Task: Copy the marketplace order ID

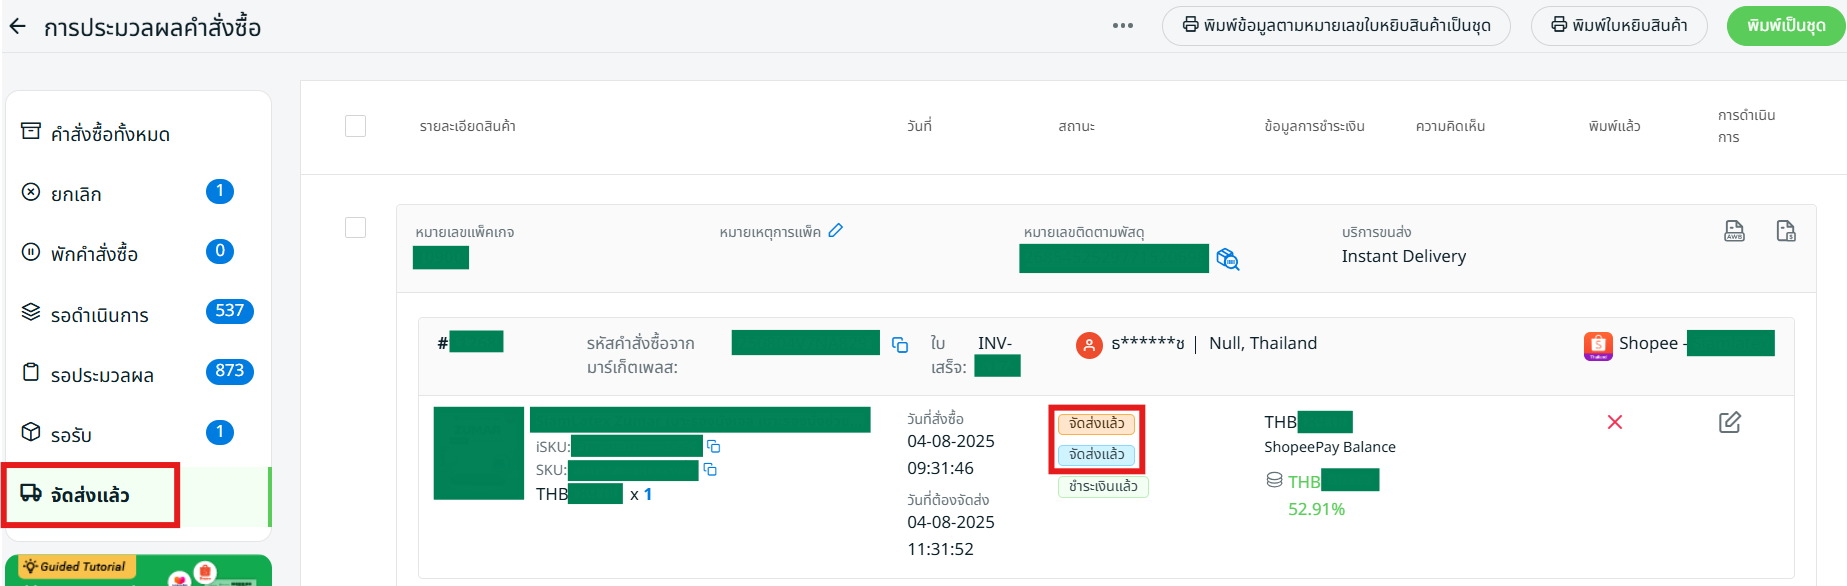Action: coord(900,345)
